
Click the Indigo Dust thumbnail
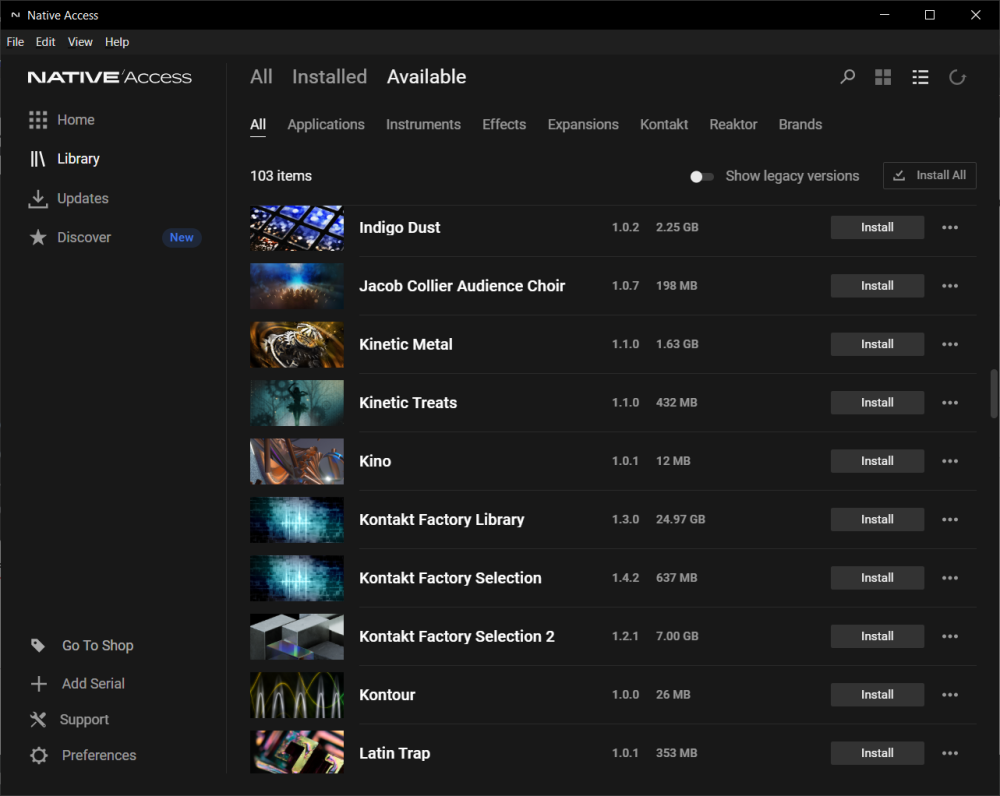[297, 228]
